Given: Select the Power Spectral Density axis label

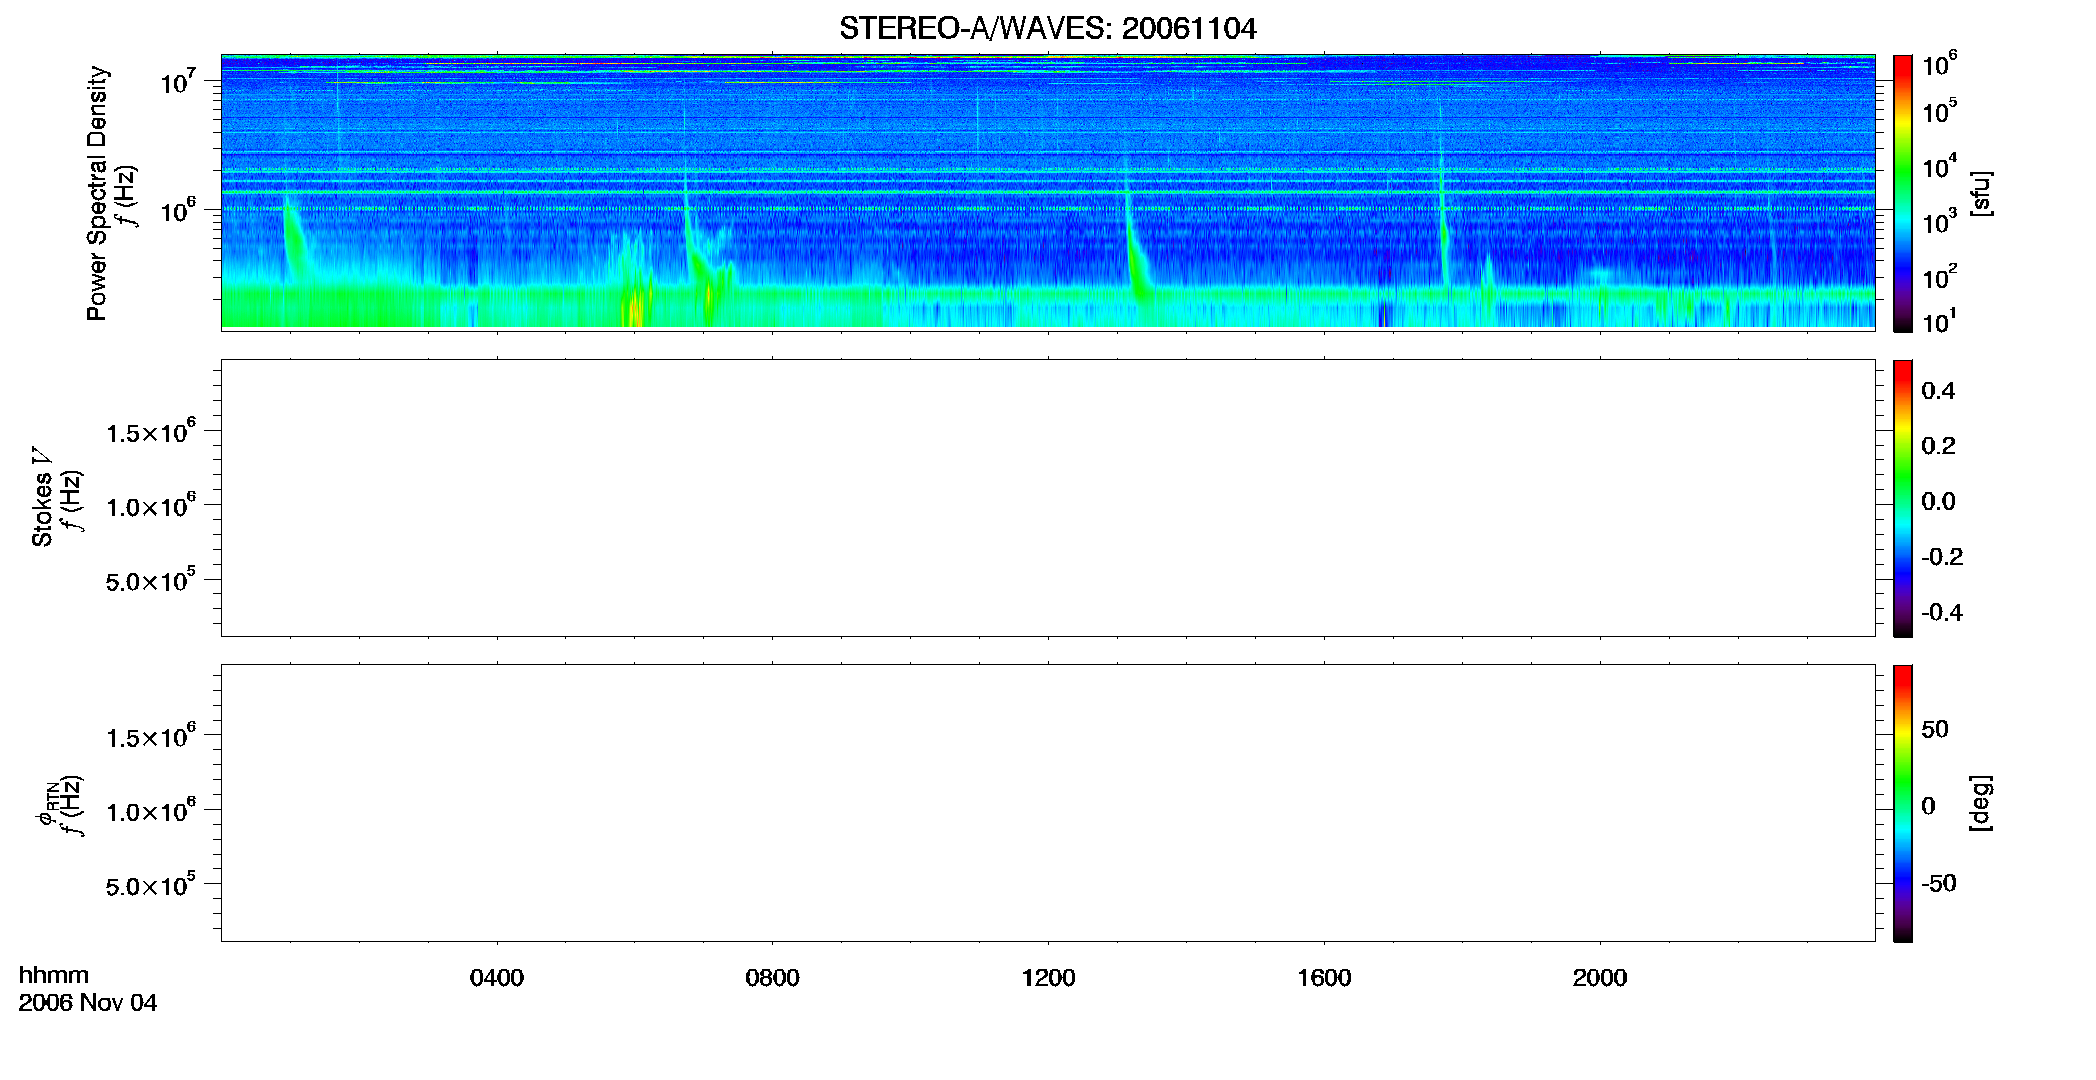Looking at the screenshot, I should coord(97,193).
